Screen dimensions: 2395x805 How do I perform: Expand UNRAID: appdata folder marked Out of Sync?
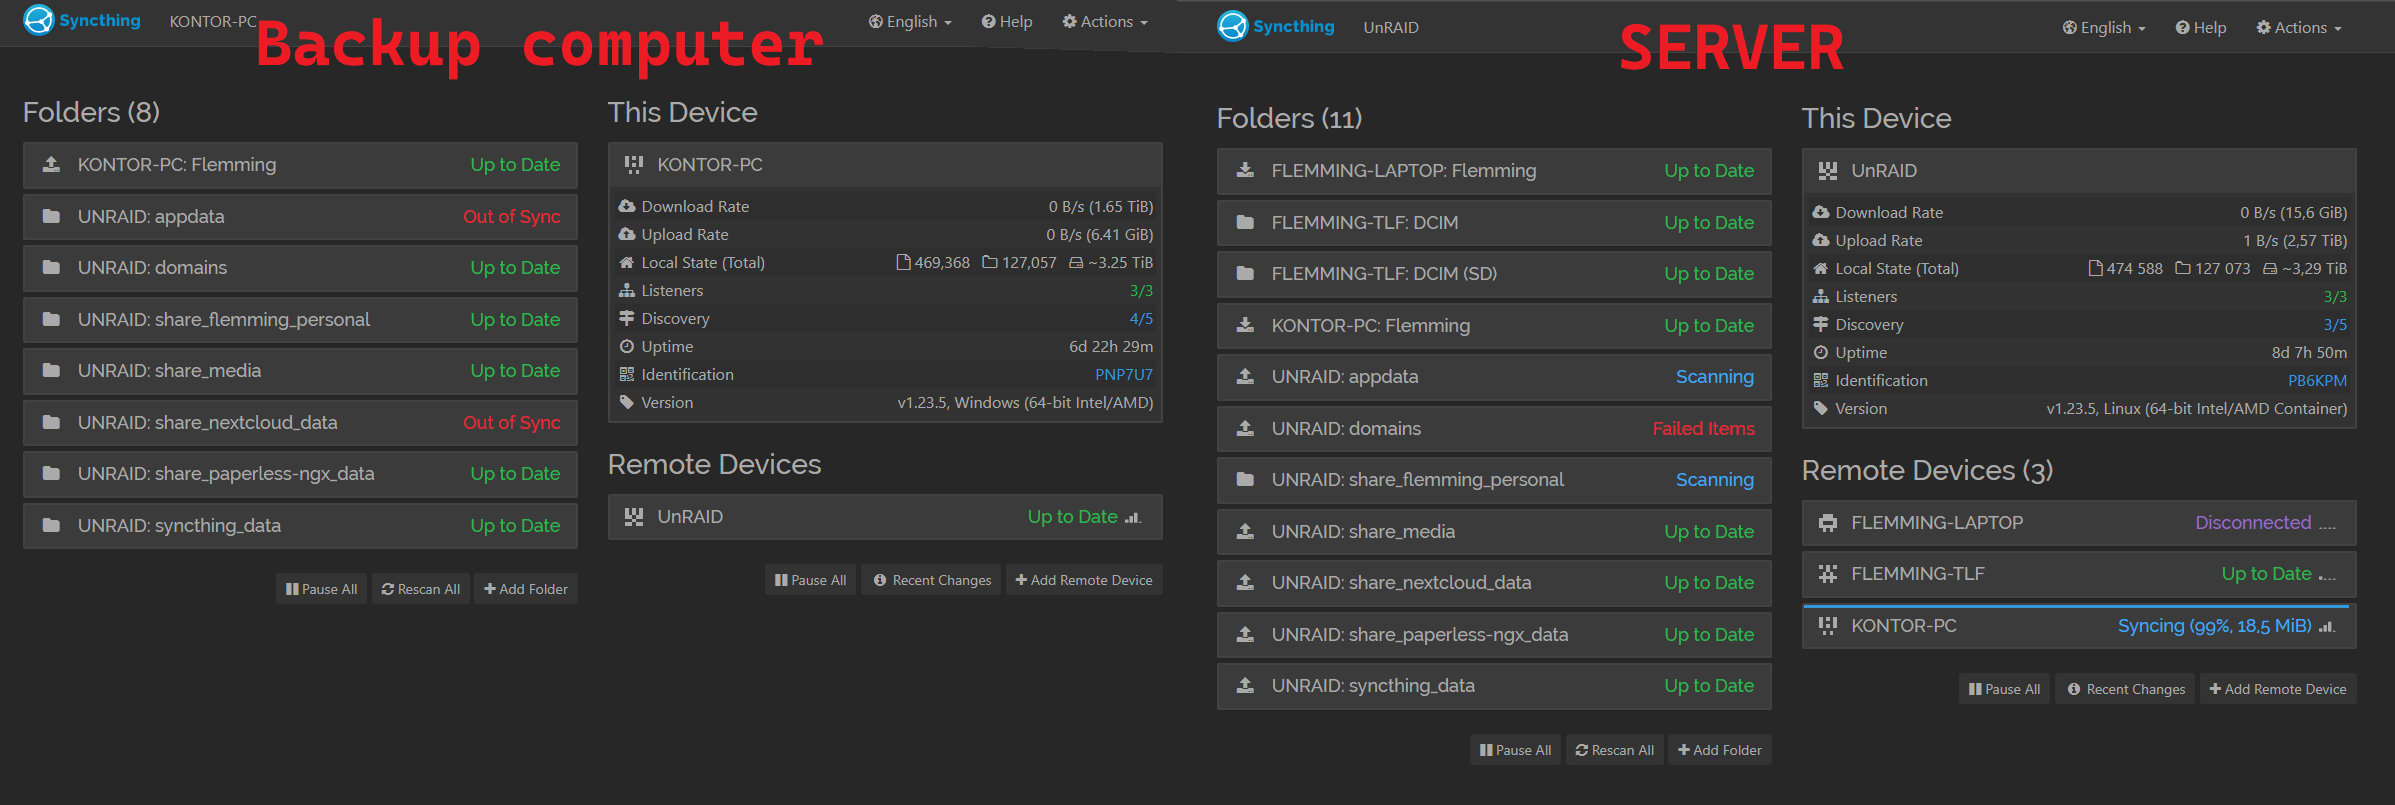tap(300, 217)
